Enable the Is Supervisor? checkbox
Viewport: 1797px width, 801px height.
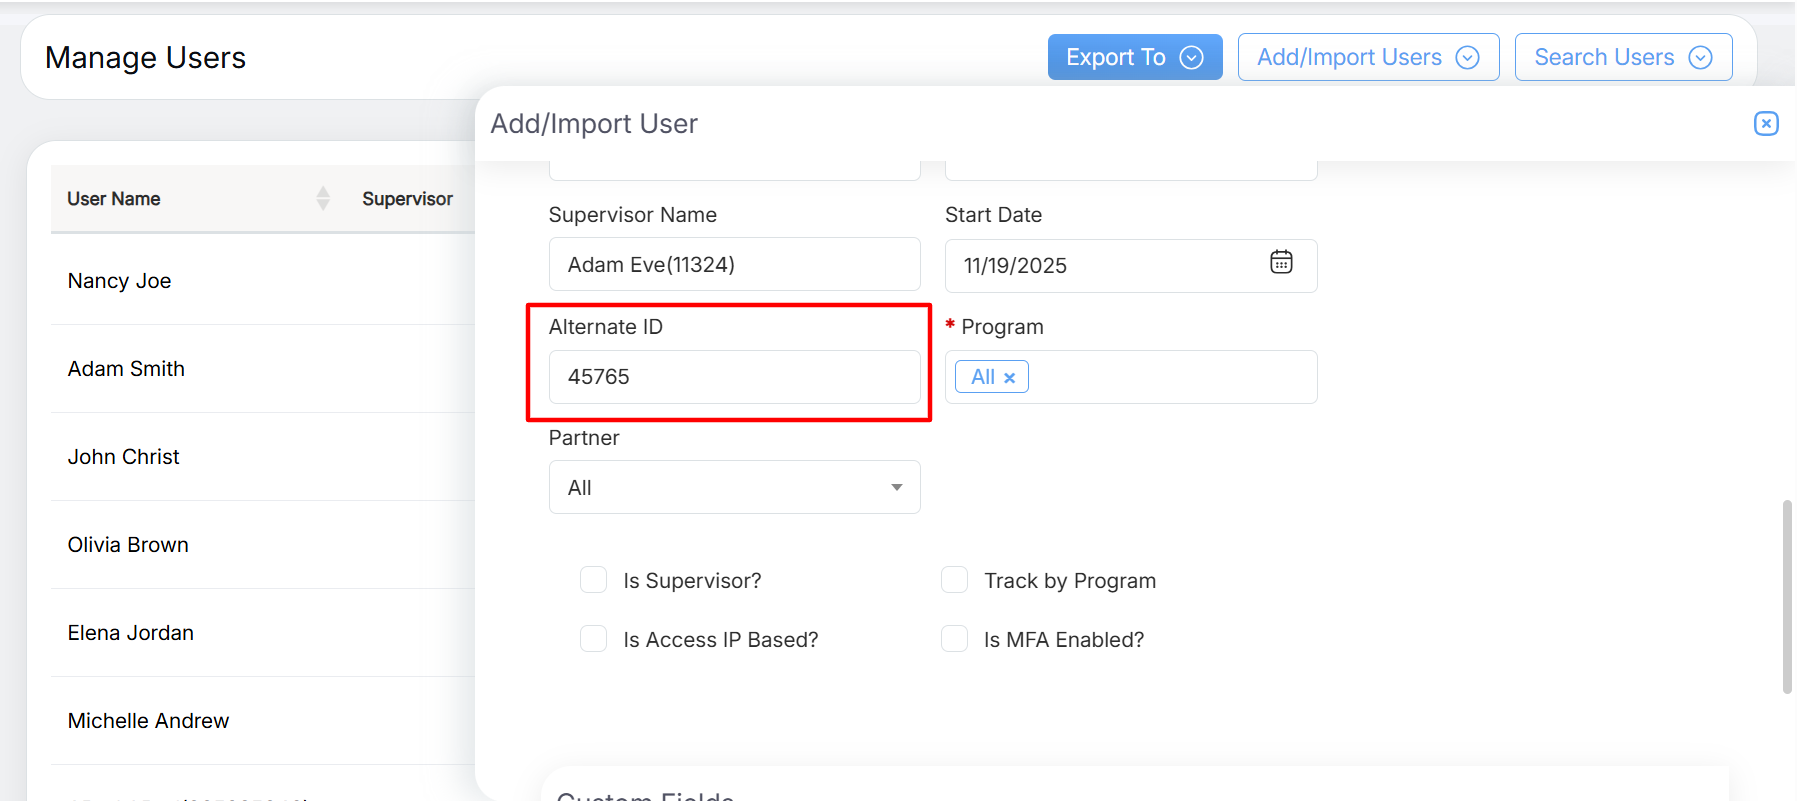(594, 580)
